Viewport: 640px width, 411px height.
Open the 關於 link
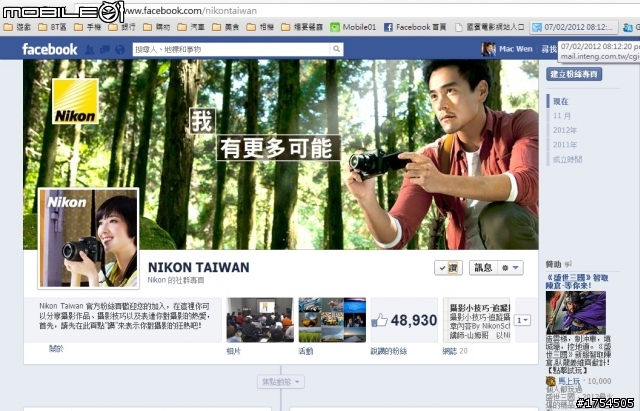pyautogui.click(x=56, y=349)
